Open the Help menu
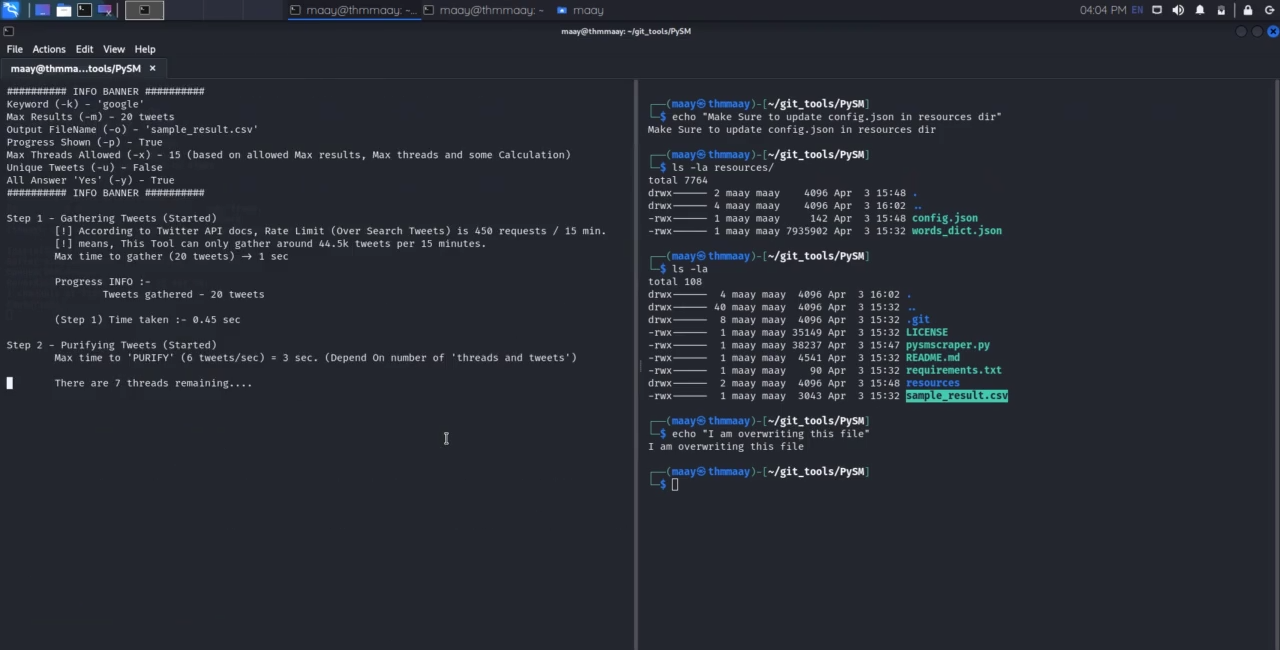Image resolution: width=1280 pixels, height=650 pixels. point(145,49)
